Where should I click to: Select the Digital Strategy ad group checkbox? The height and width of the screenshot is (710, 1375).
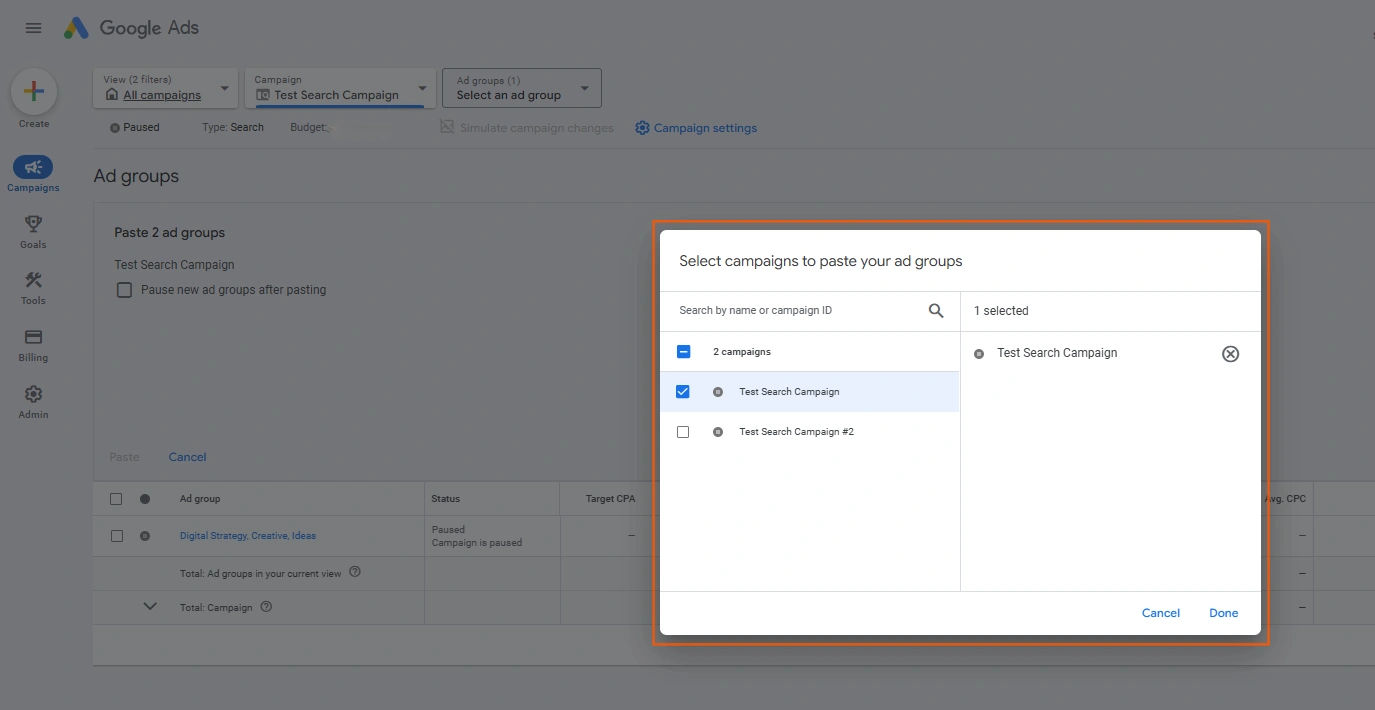tap(117, 536)
